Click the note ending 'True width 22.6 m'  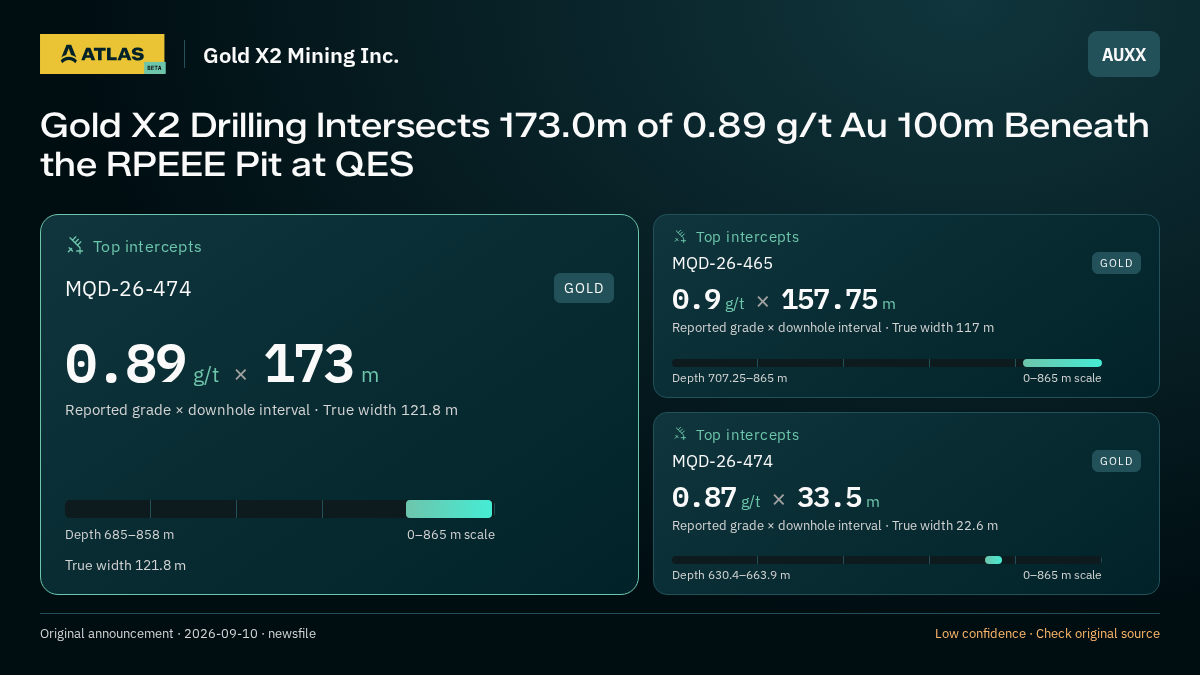835,525
